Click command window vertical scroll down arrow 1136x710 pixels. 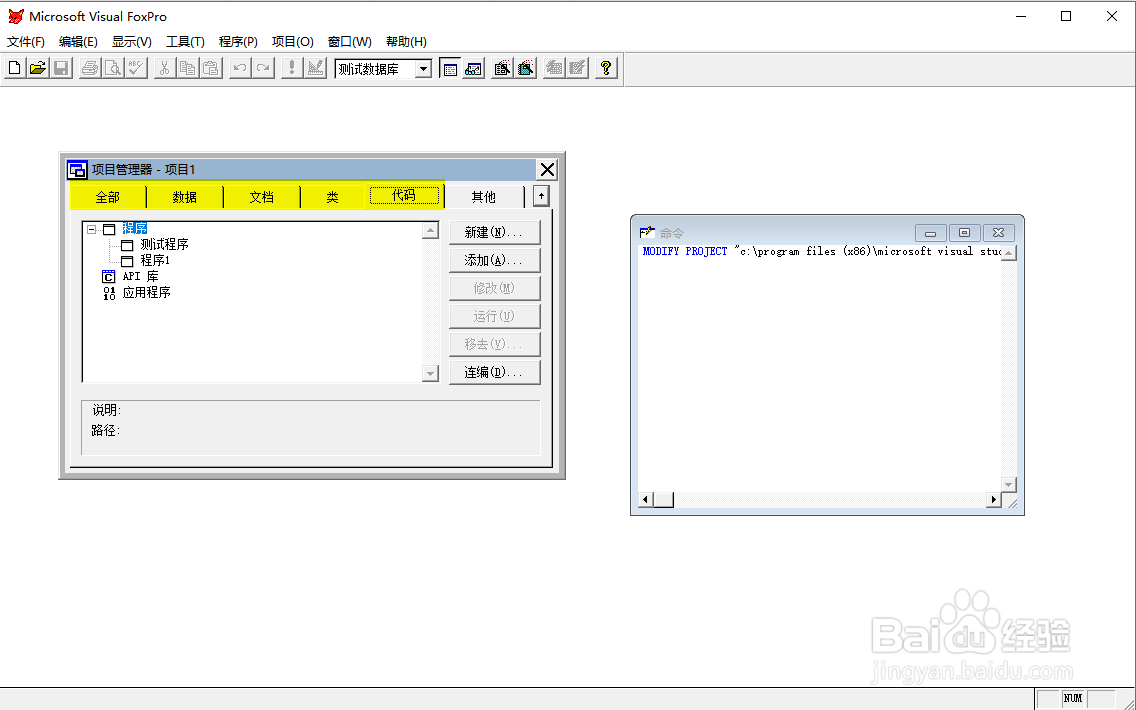pyautogui.click(x=1008, y=483)
